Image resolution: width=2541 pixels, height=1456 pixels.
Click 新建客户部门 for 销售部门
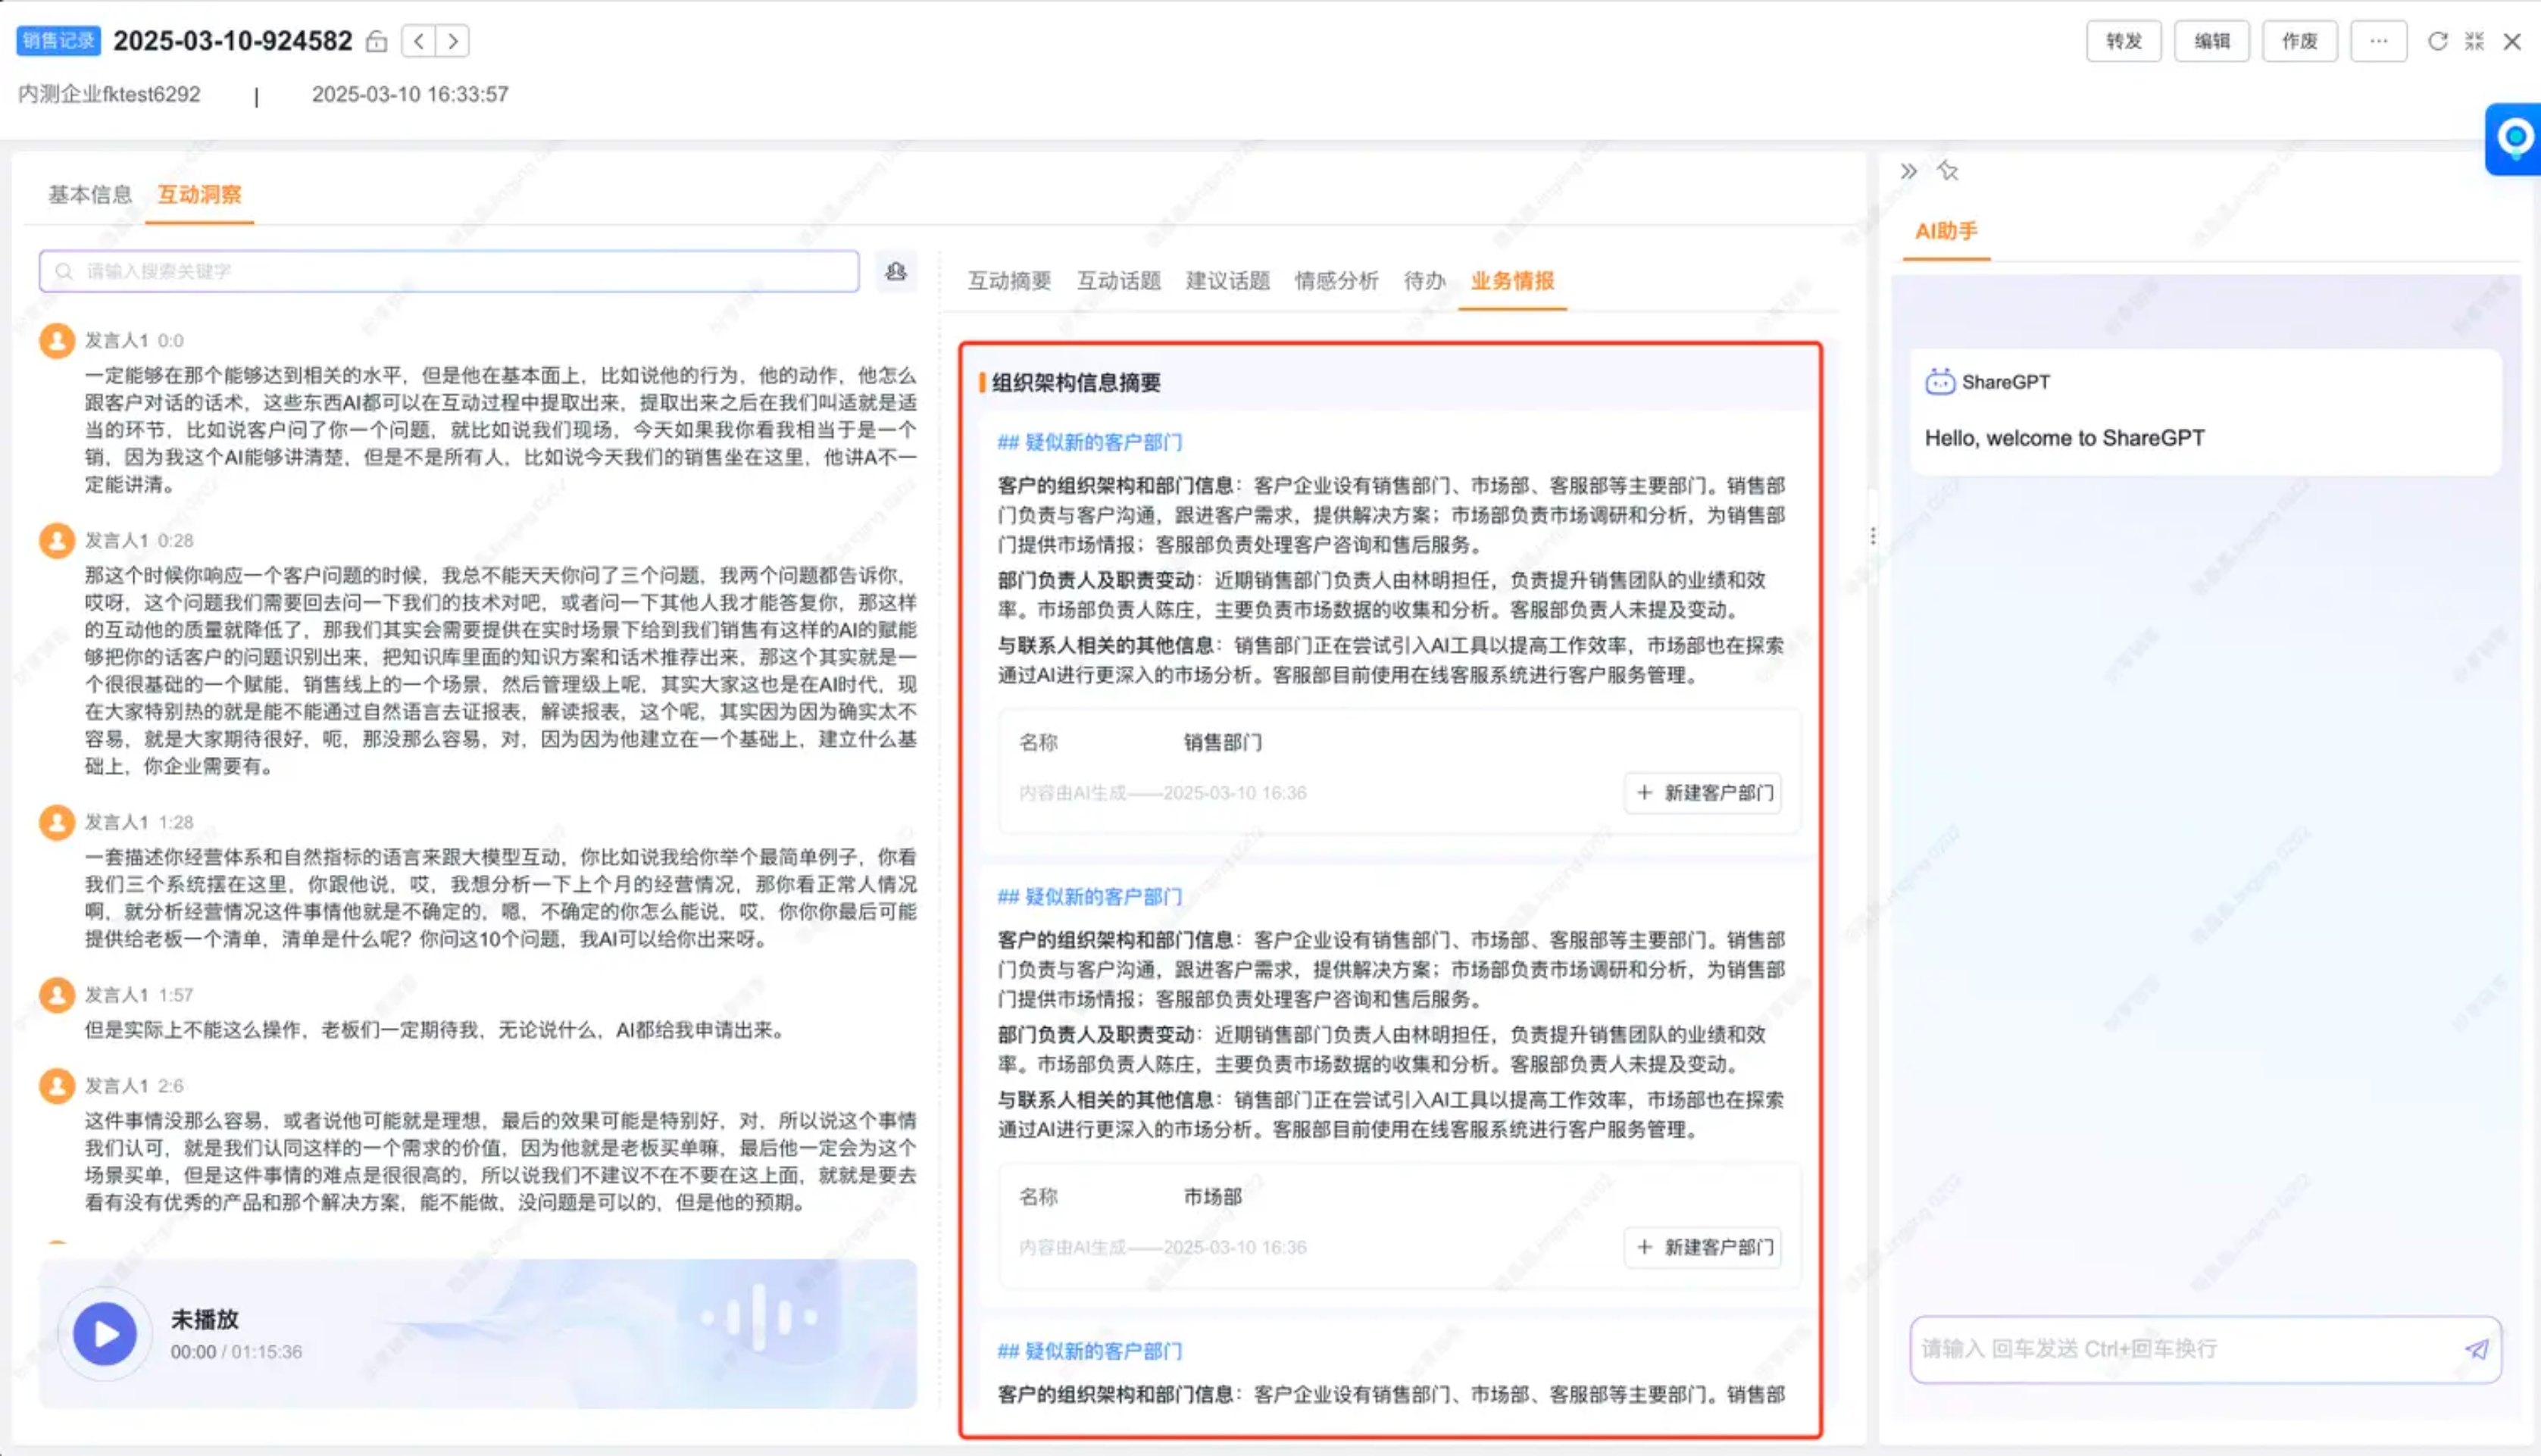tap(1703, 793)
